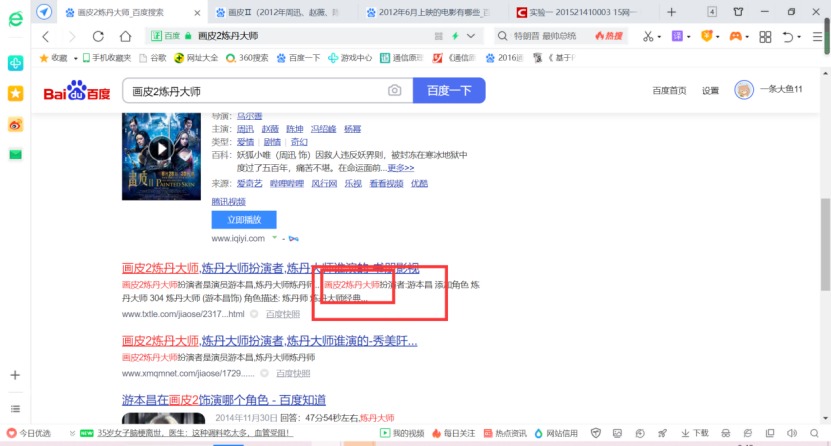The image size is (831, 446).
Task: Click the browser forward arrow
Action: pos(72,36)
